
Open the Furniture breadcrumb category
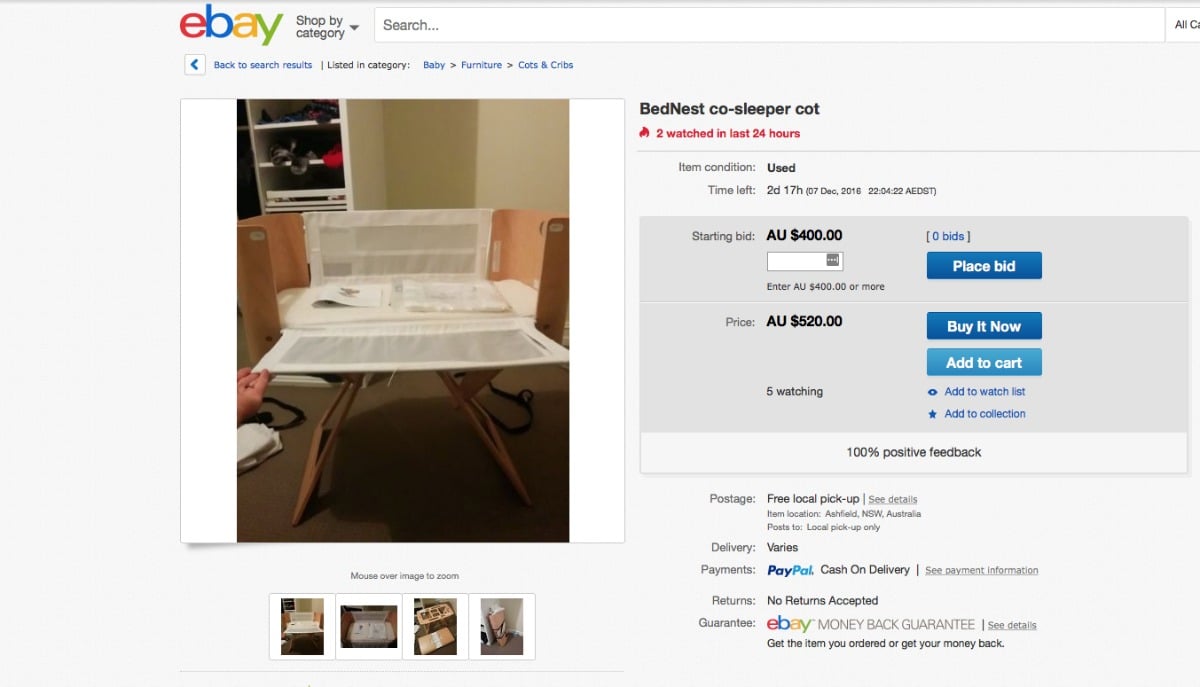pos(481,65)
